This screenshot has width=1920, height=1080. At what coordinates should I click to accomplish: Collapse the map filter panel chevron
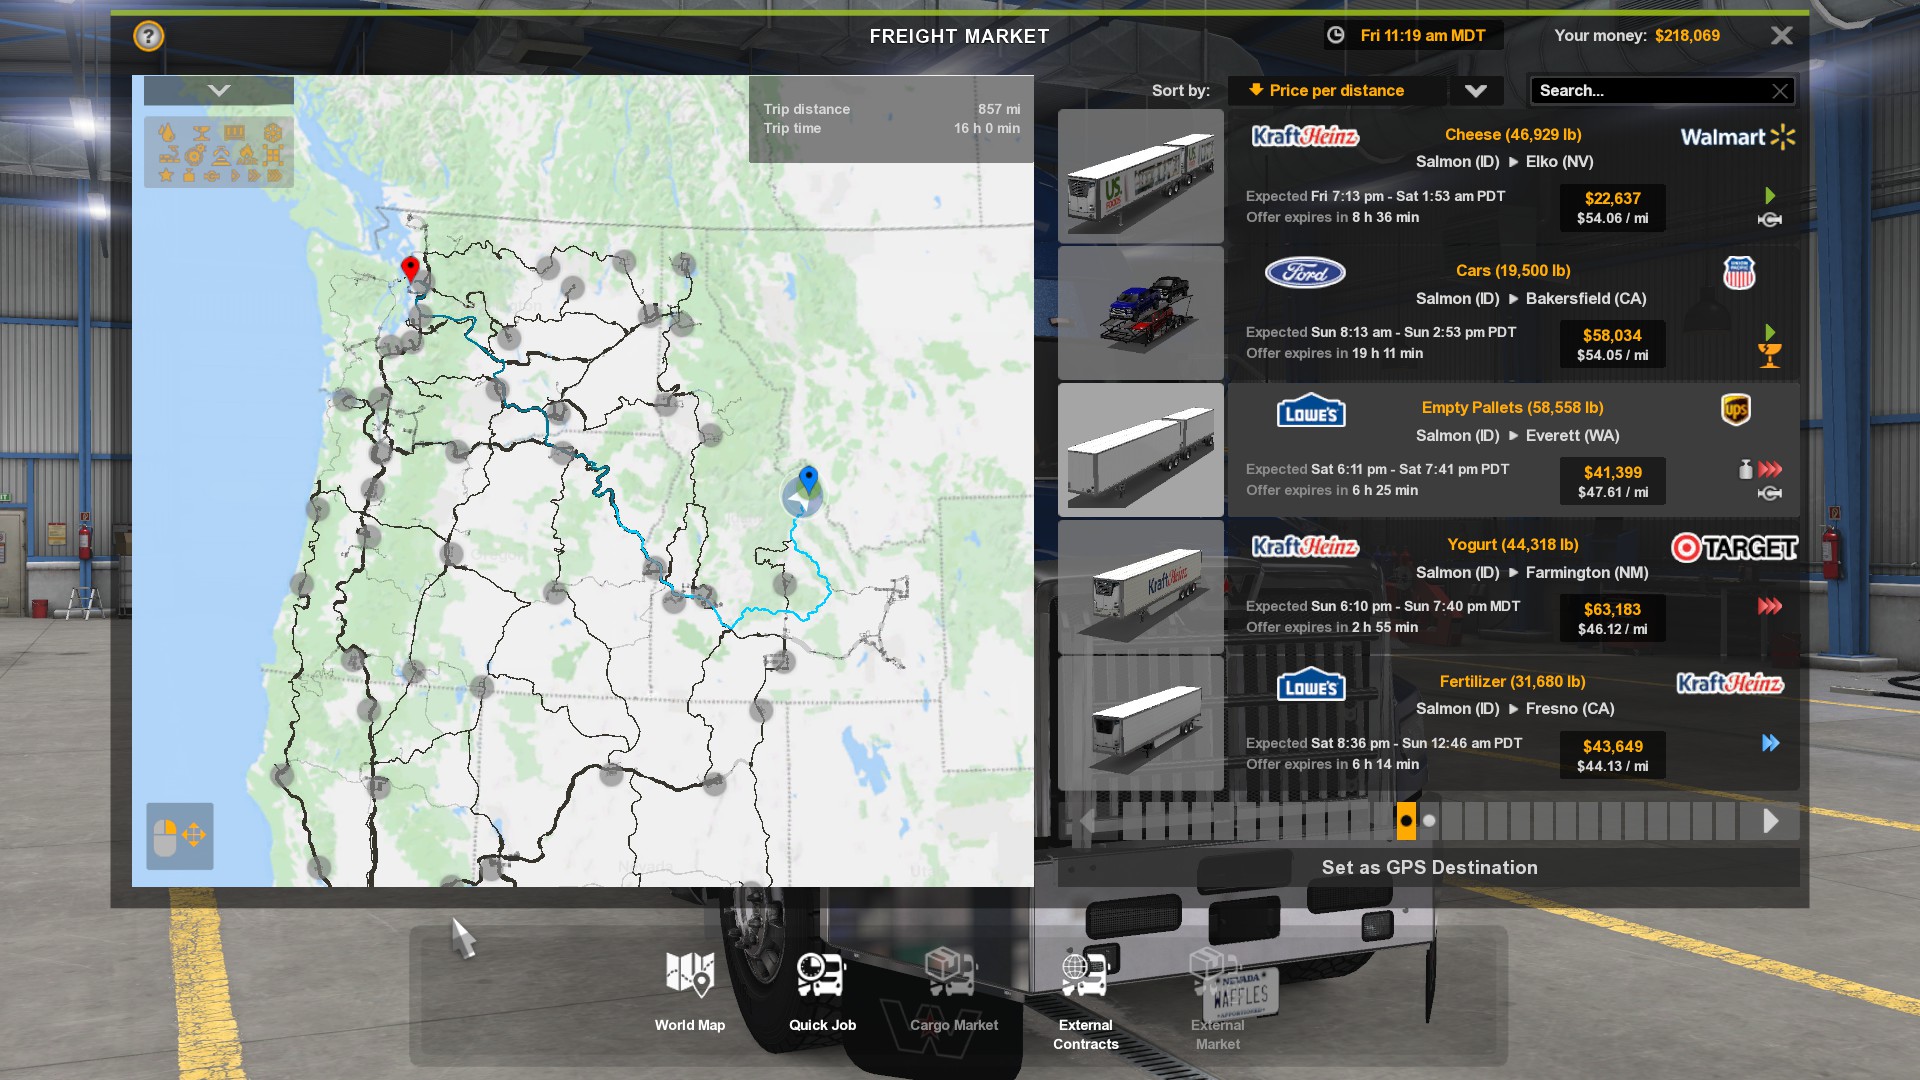[219, 91]
